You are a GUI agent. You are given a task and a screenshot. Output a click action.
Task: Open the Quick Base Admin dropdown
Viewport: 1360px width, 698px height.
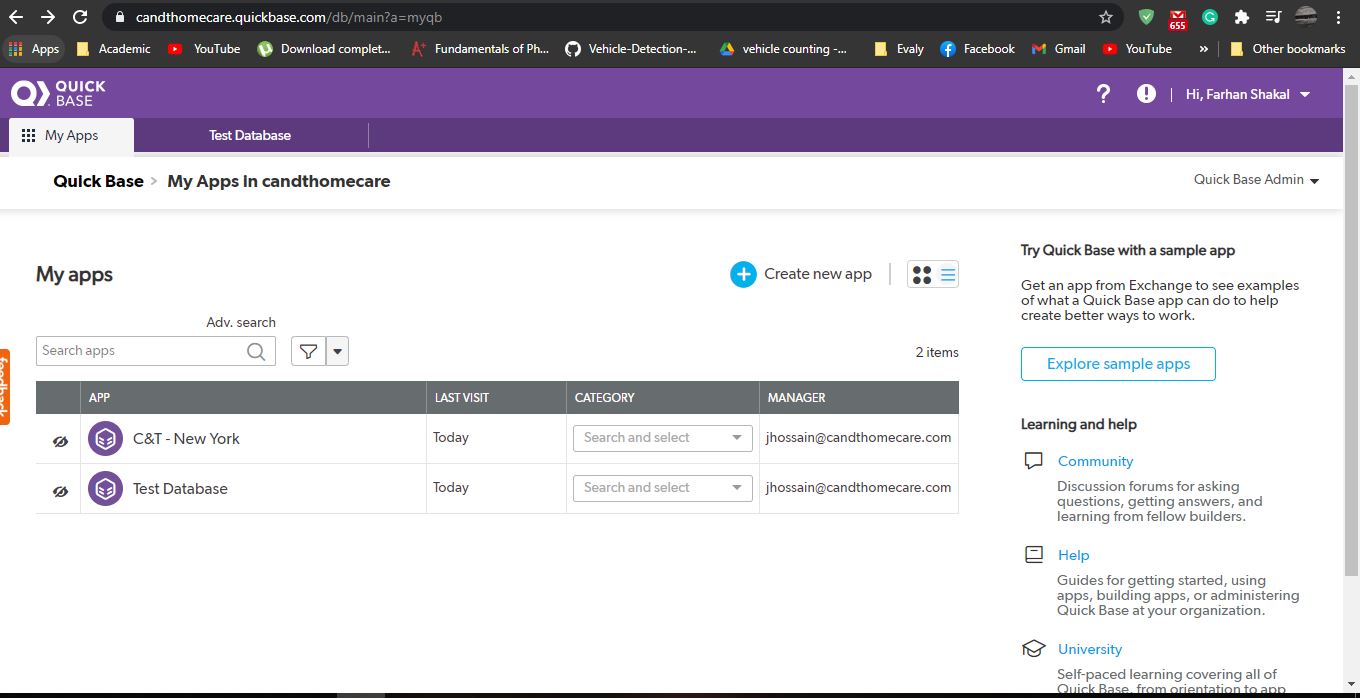(x=1256, y=180)
